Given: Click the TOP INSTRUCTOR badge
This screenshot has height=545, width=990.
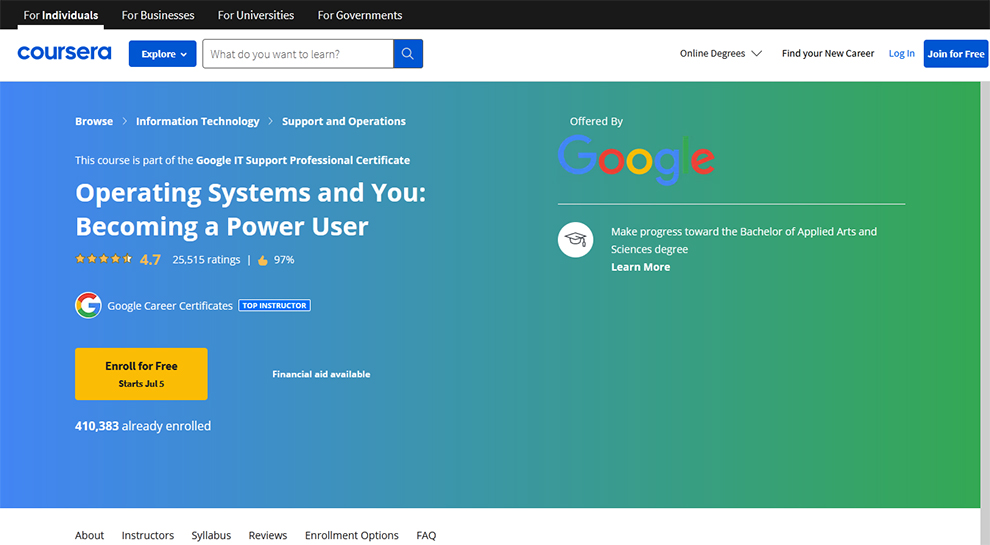Looking at the screenshot, I should [x=275, y=306].
